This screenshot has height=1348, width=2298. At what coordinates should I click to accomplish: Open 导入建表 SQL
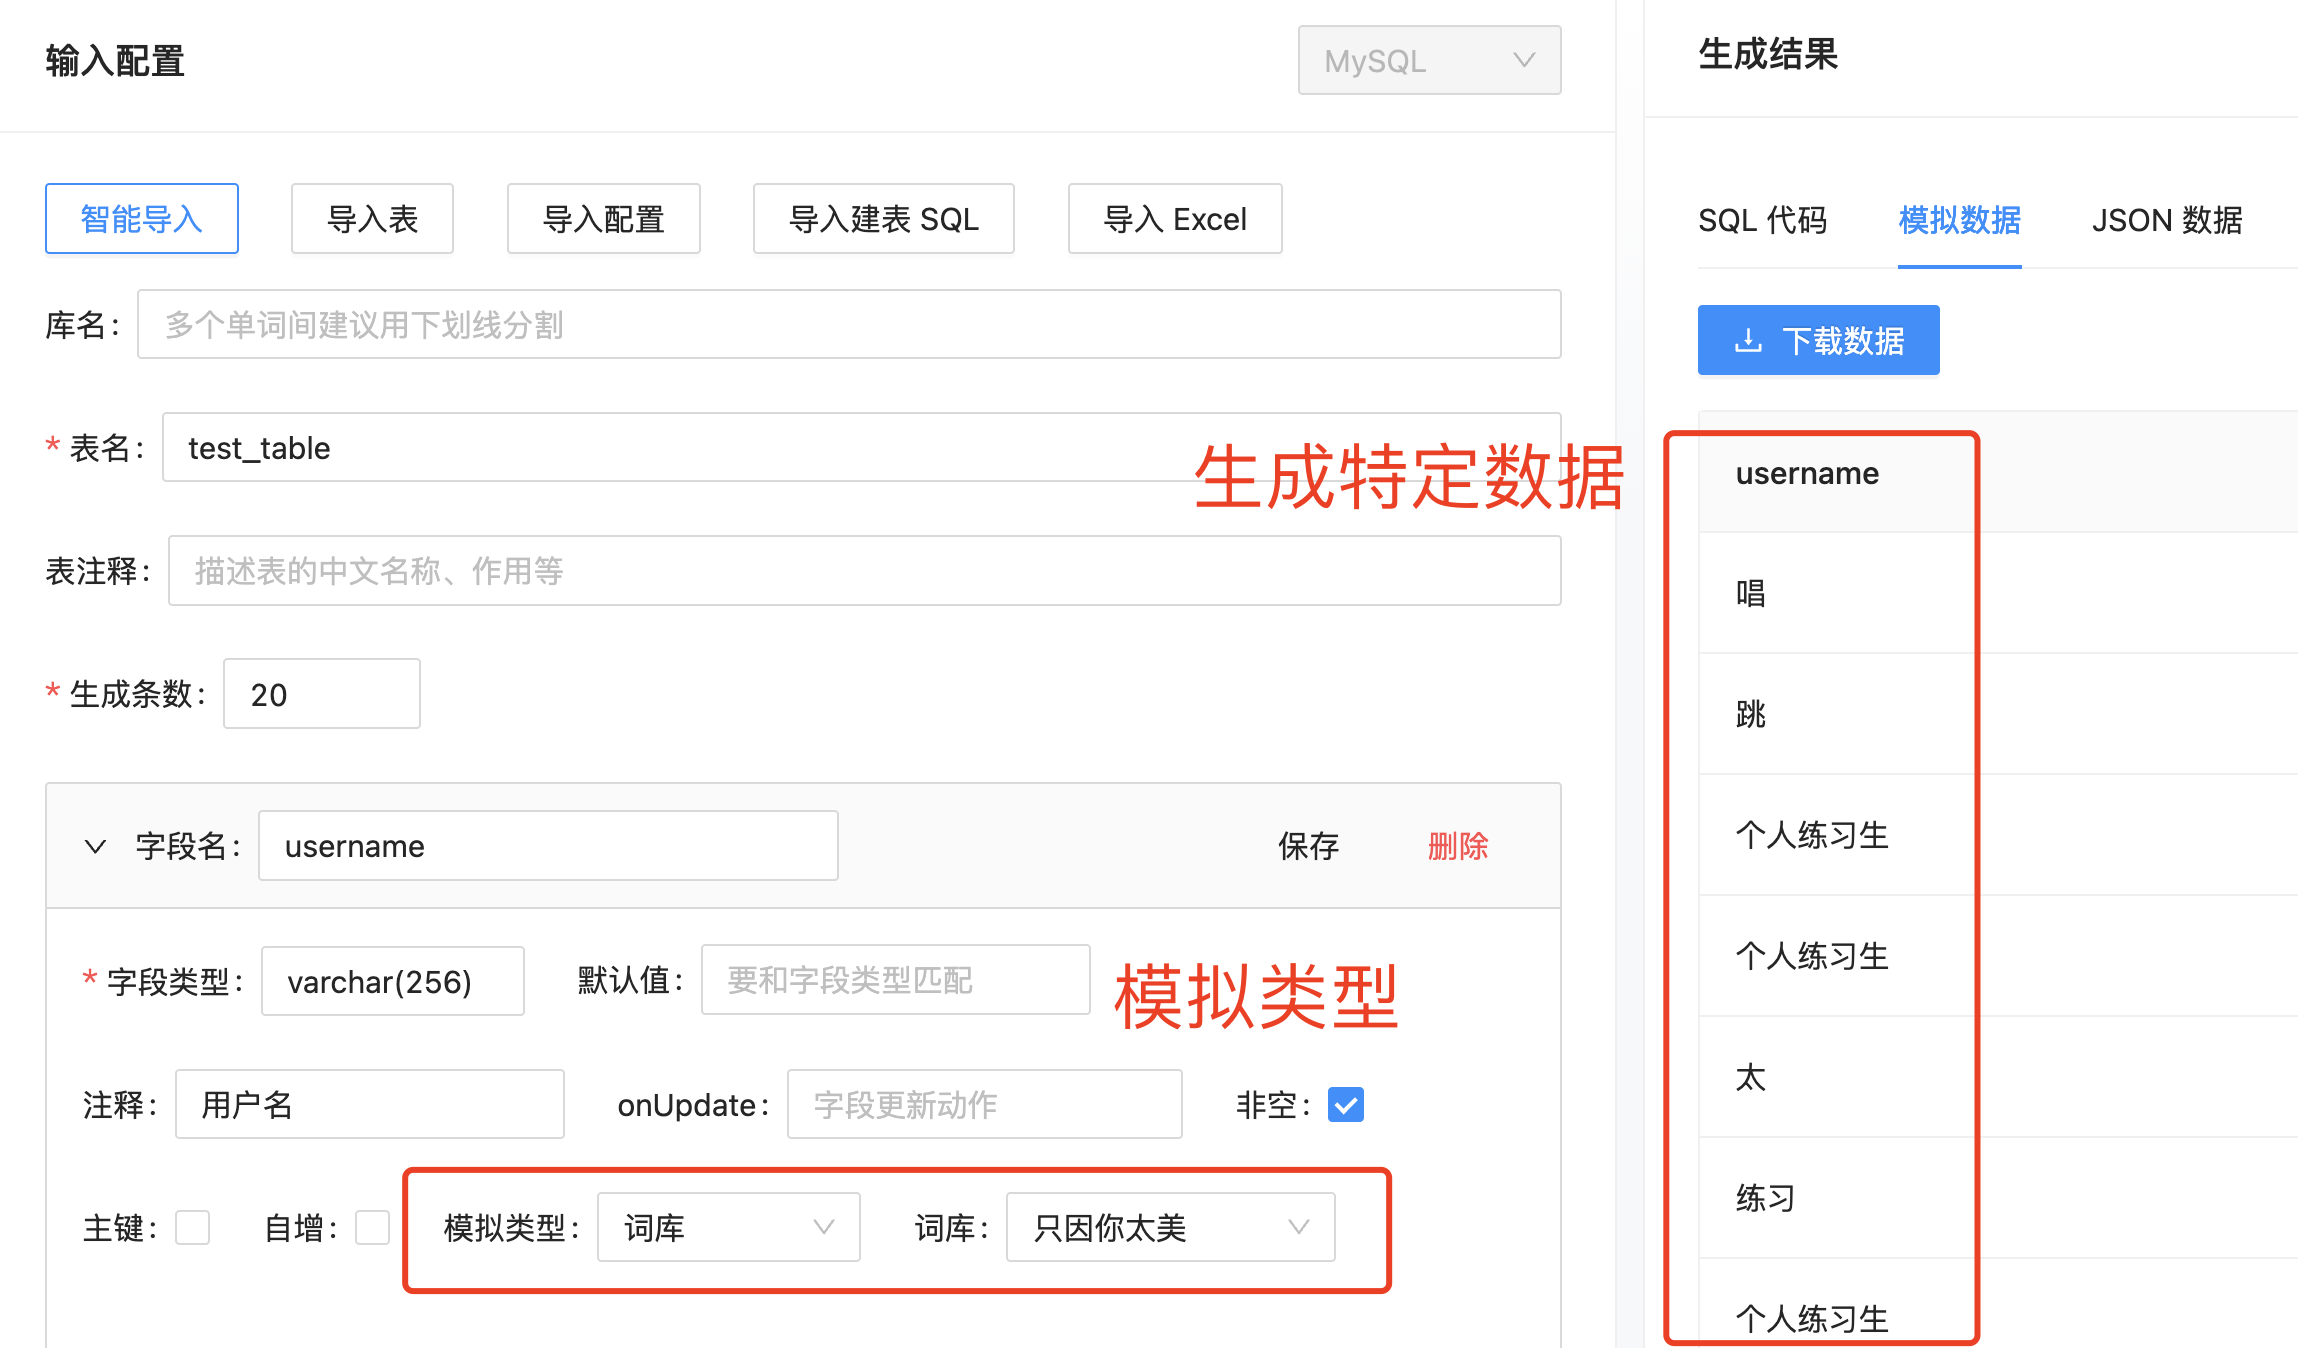tap(883, 219)
